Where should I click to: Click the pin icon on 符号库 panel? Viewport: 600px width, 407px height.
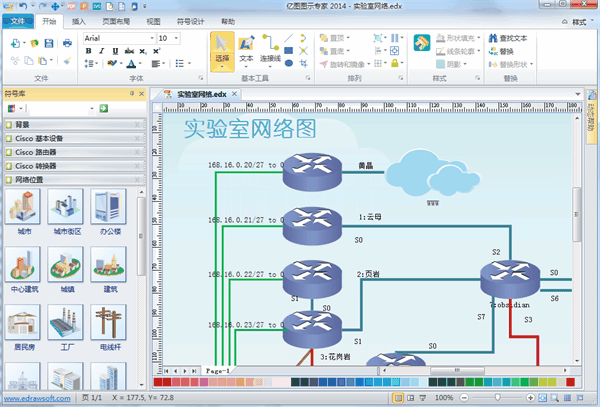132,94
